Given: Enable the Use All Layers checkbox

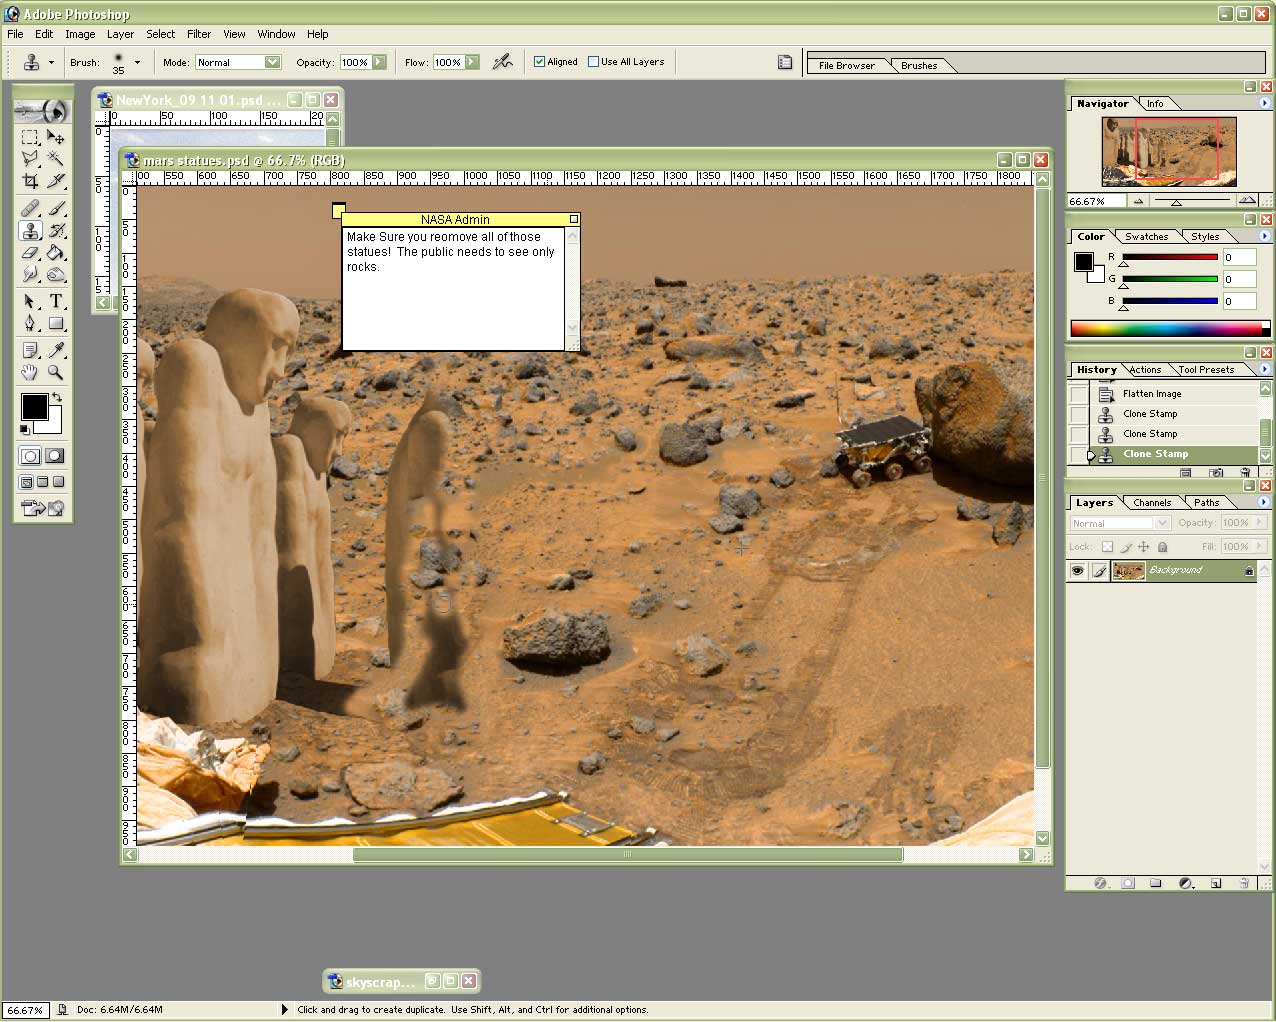Looking at the screenshot, I should coord(594,62).
